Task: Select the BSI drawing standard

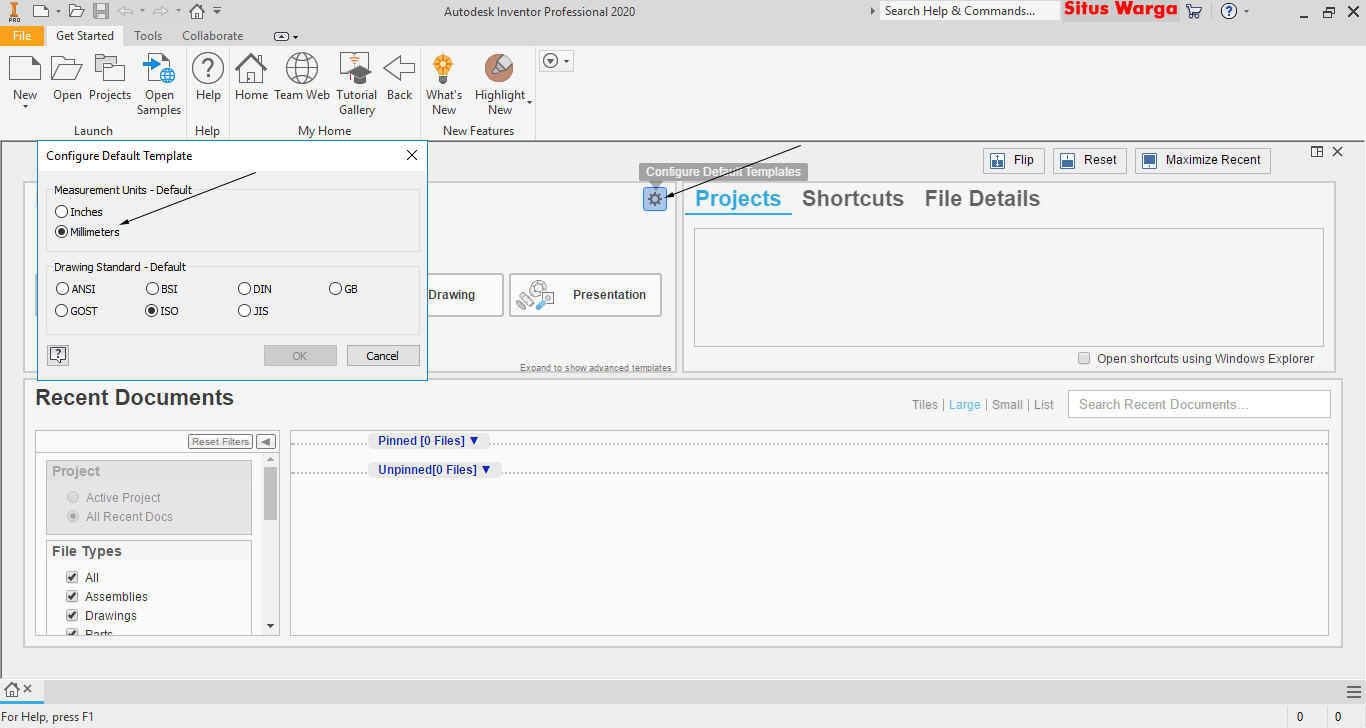Action: (x=152, y=289)
